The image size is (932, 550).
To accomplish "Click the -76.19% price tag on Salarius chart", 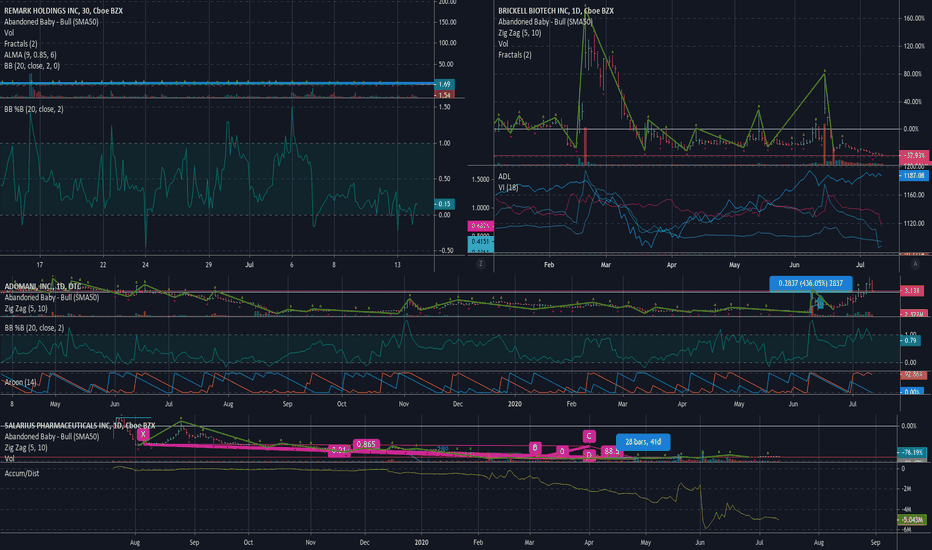I will pyautogui.click(x=912, y=452).
